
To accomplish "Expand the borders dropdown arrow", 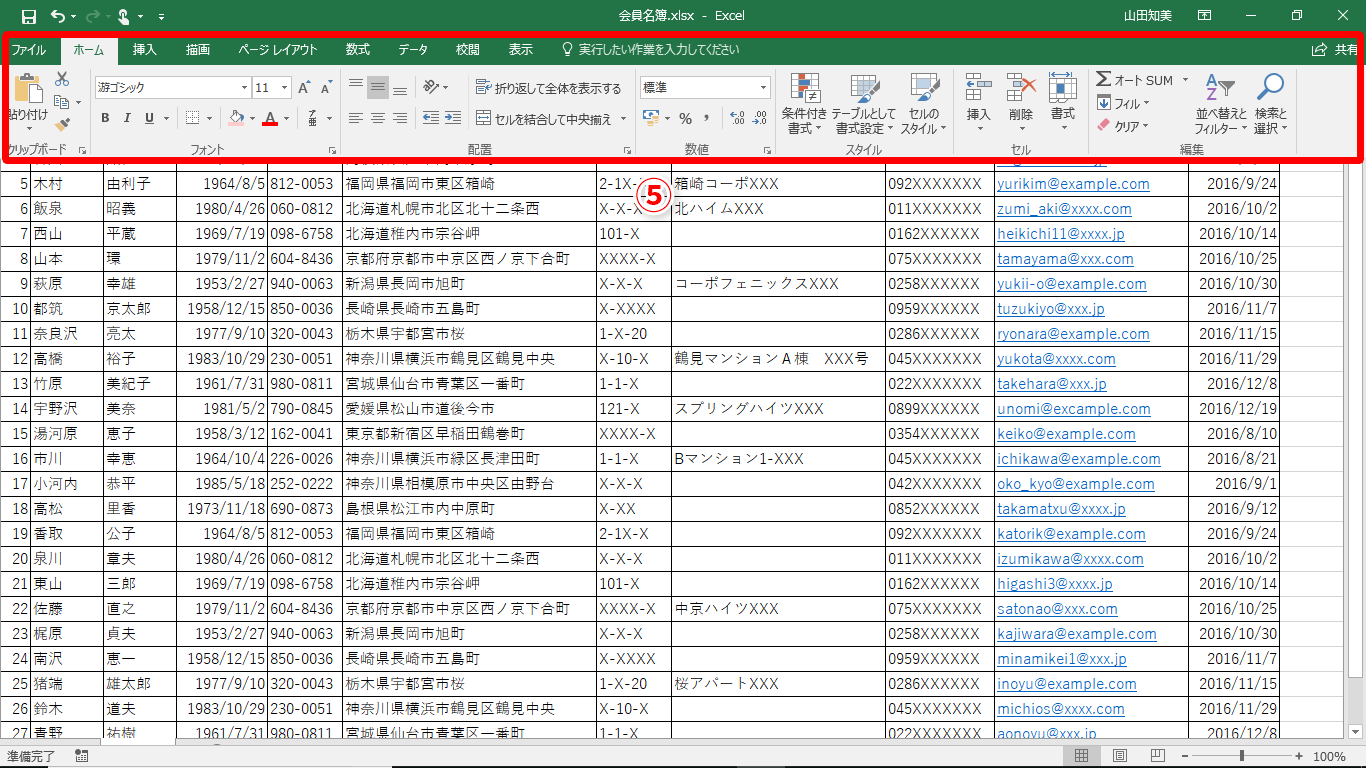I will (x=210, y=118).
